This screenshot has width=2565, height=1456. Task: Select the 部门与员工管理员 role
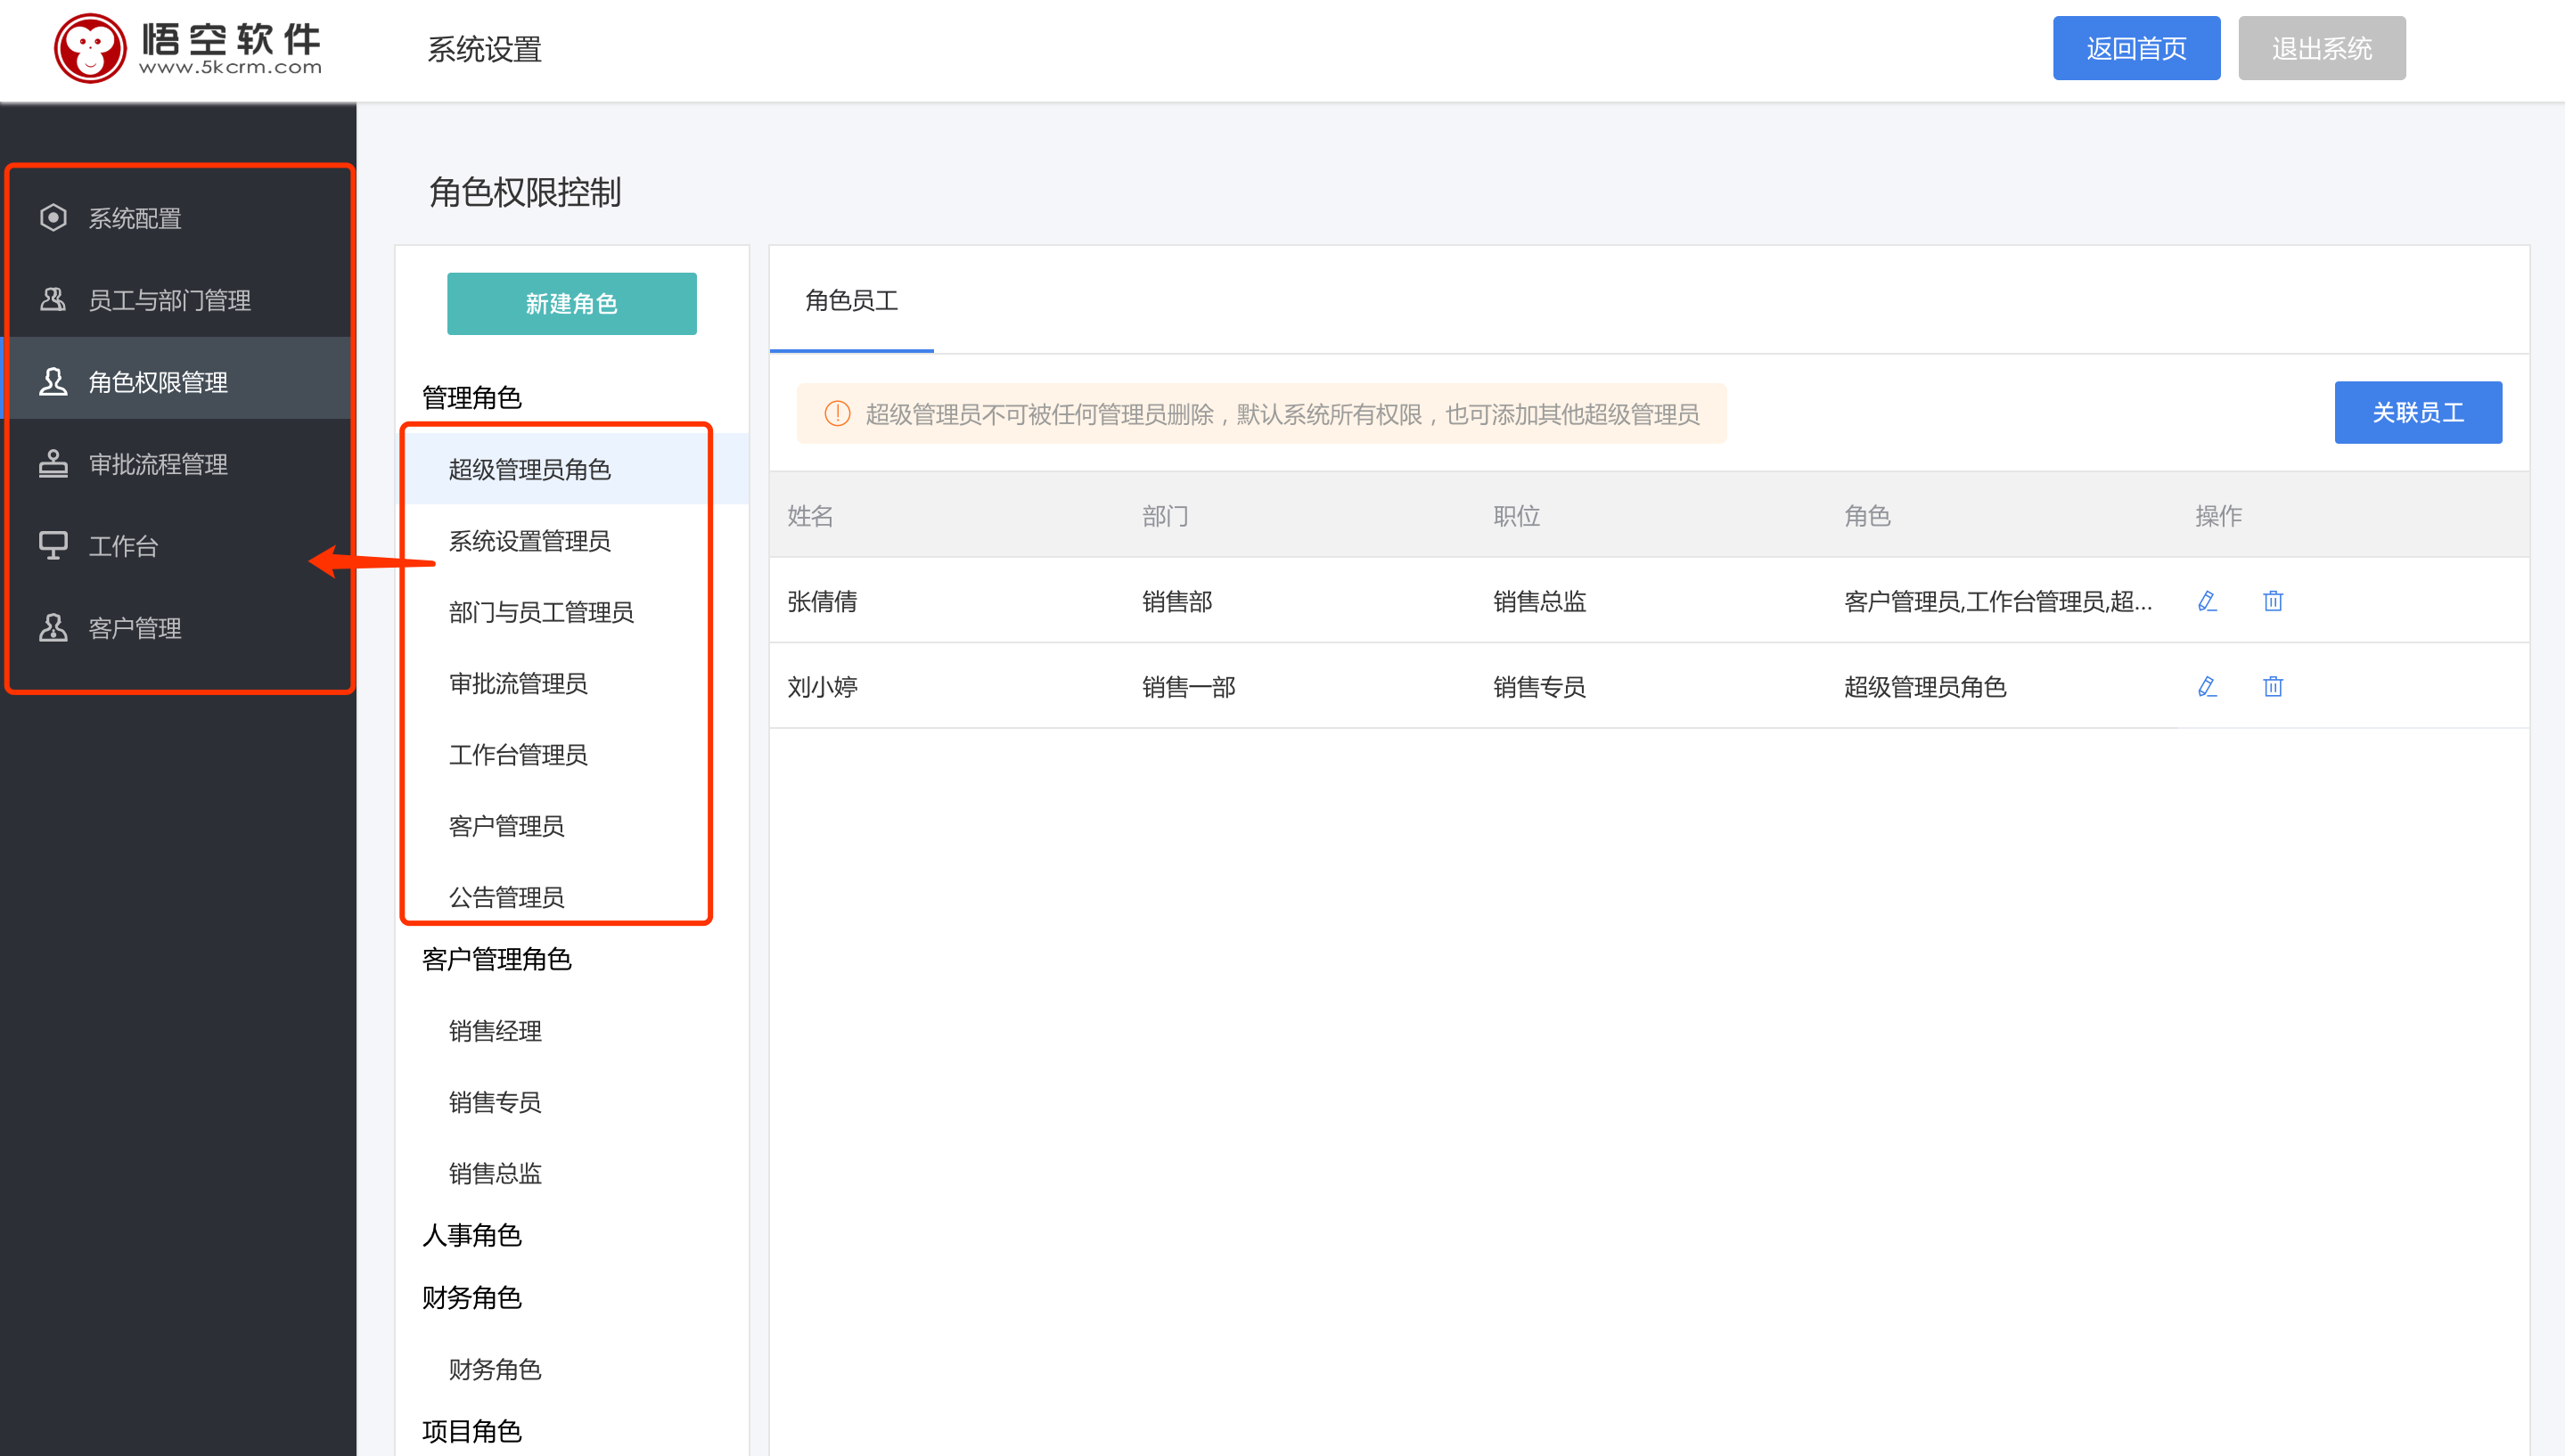(572, 612)
